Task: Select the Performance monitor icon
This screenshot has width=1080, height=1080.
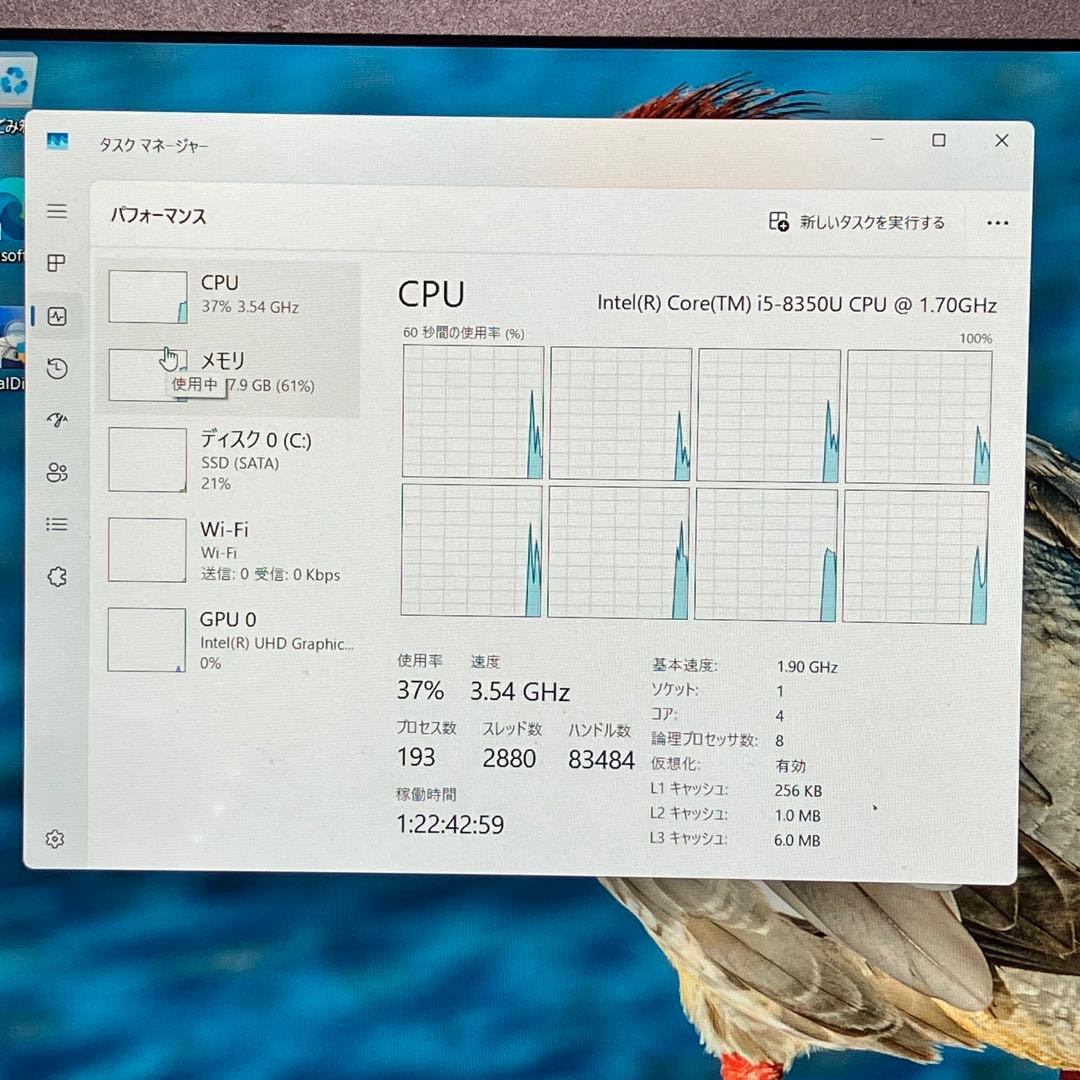Action: click(57, 316)
